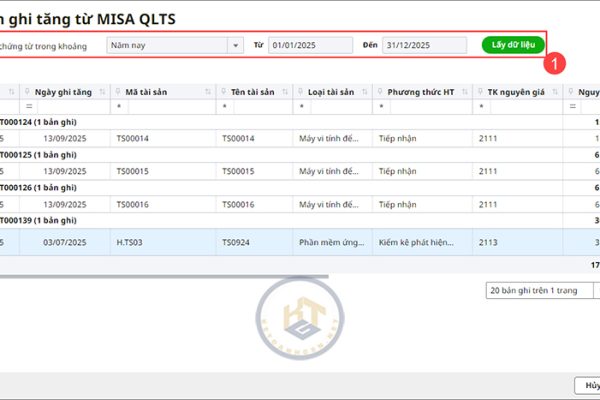Click the asterisk filter operator under Mã tài sản
Image resolution: width=600 pixels, height=400 pixels.
120,106
